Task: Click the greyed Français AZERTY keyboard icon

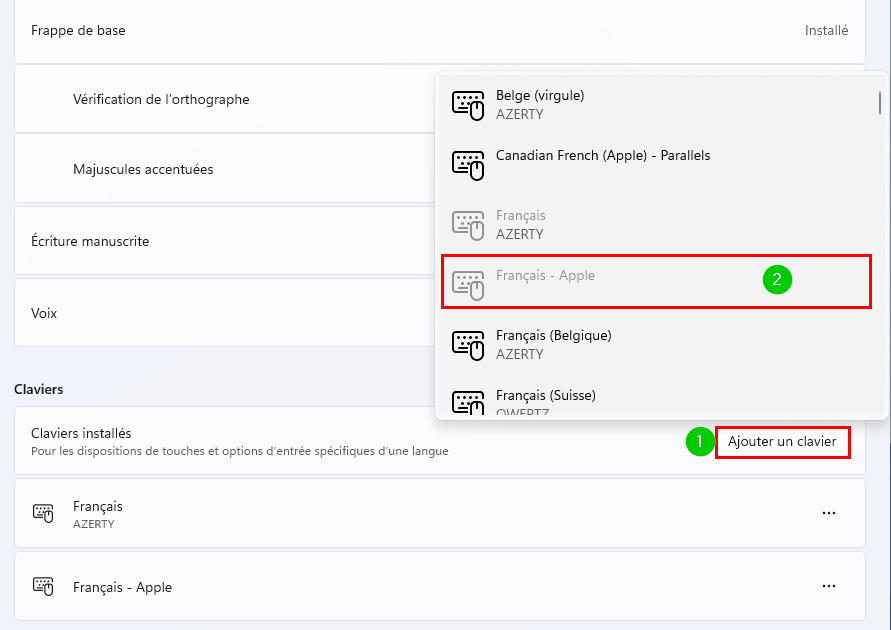Action: (x=468, y=226)
